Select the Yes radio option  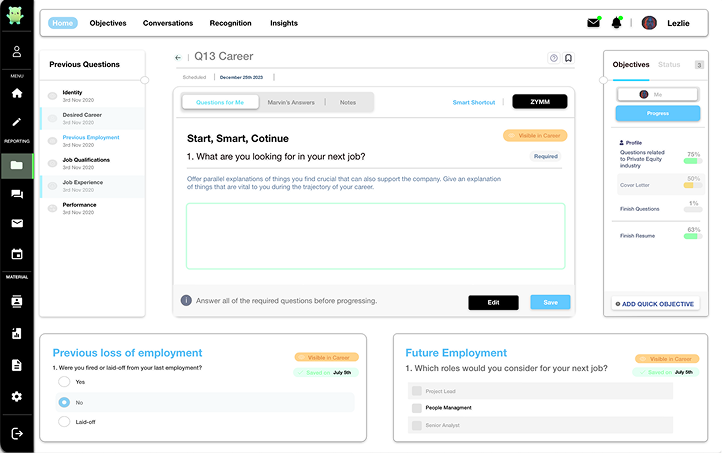click(x=65, y=382)
